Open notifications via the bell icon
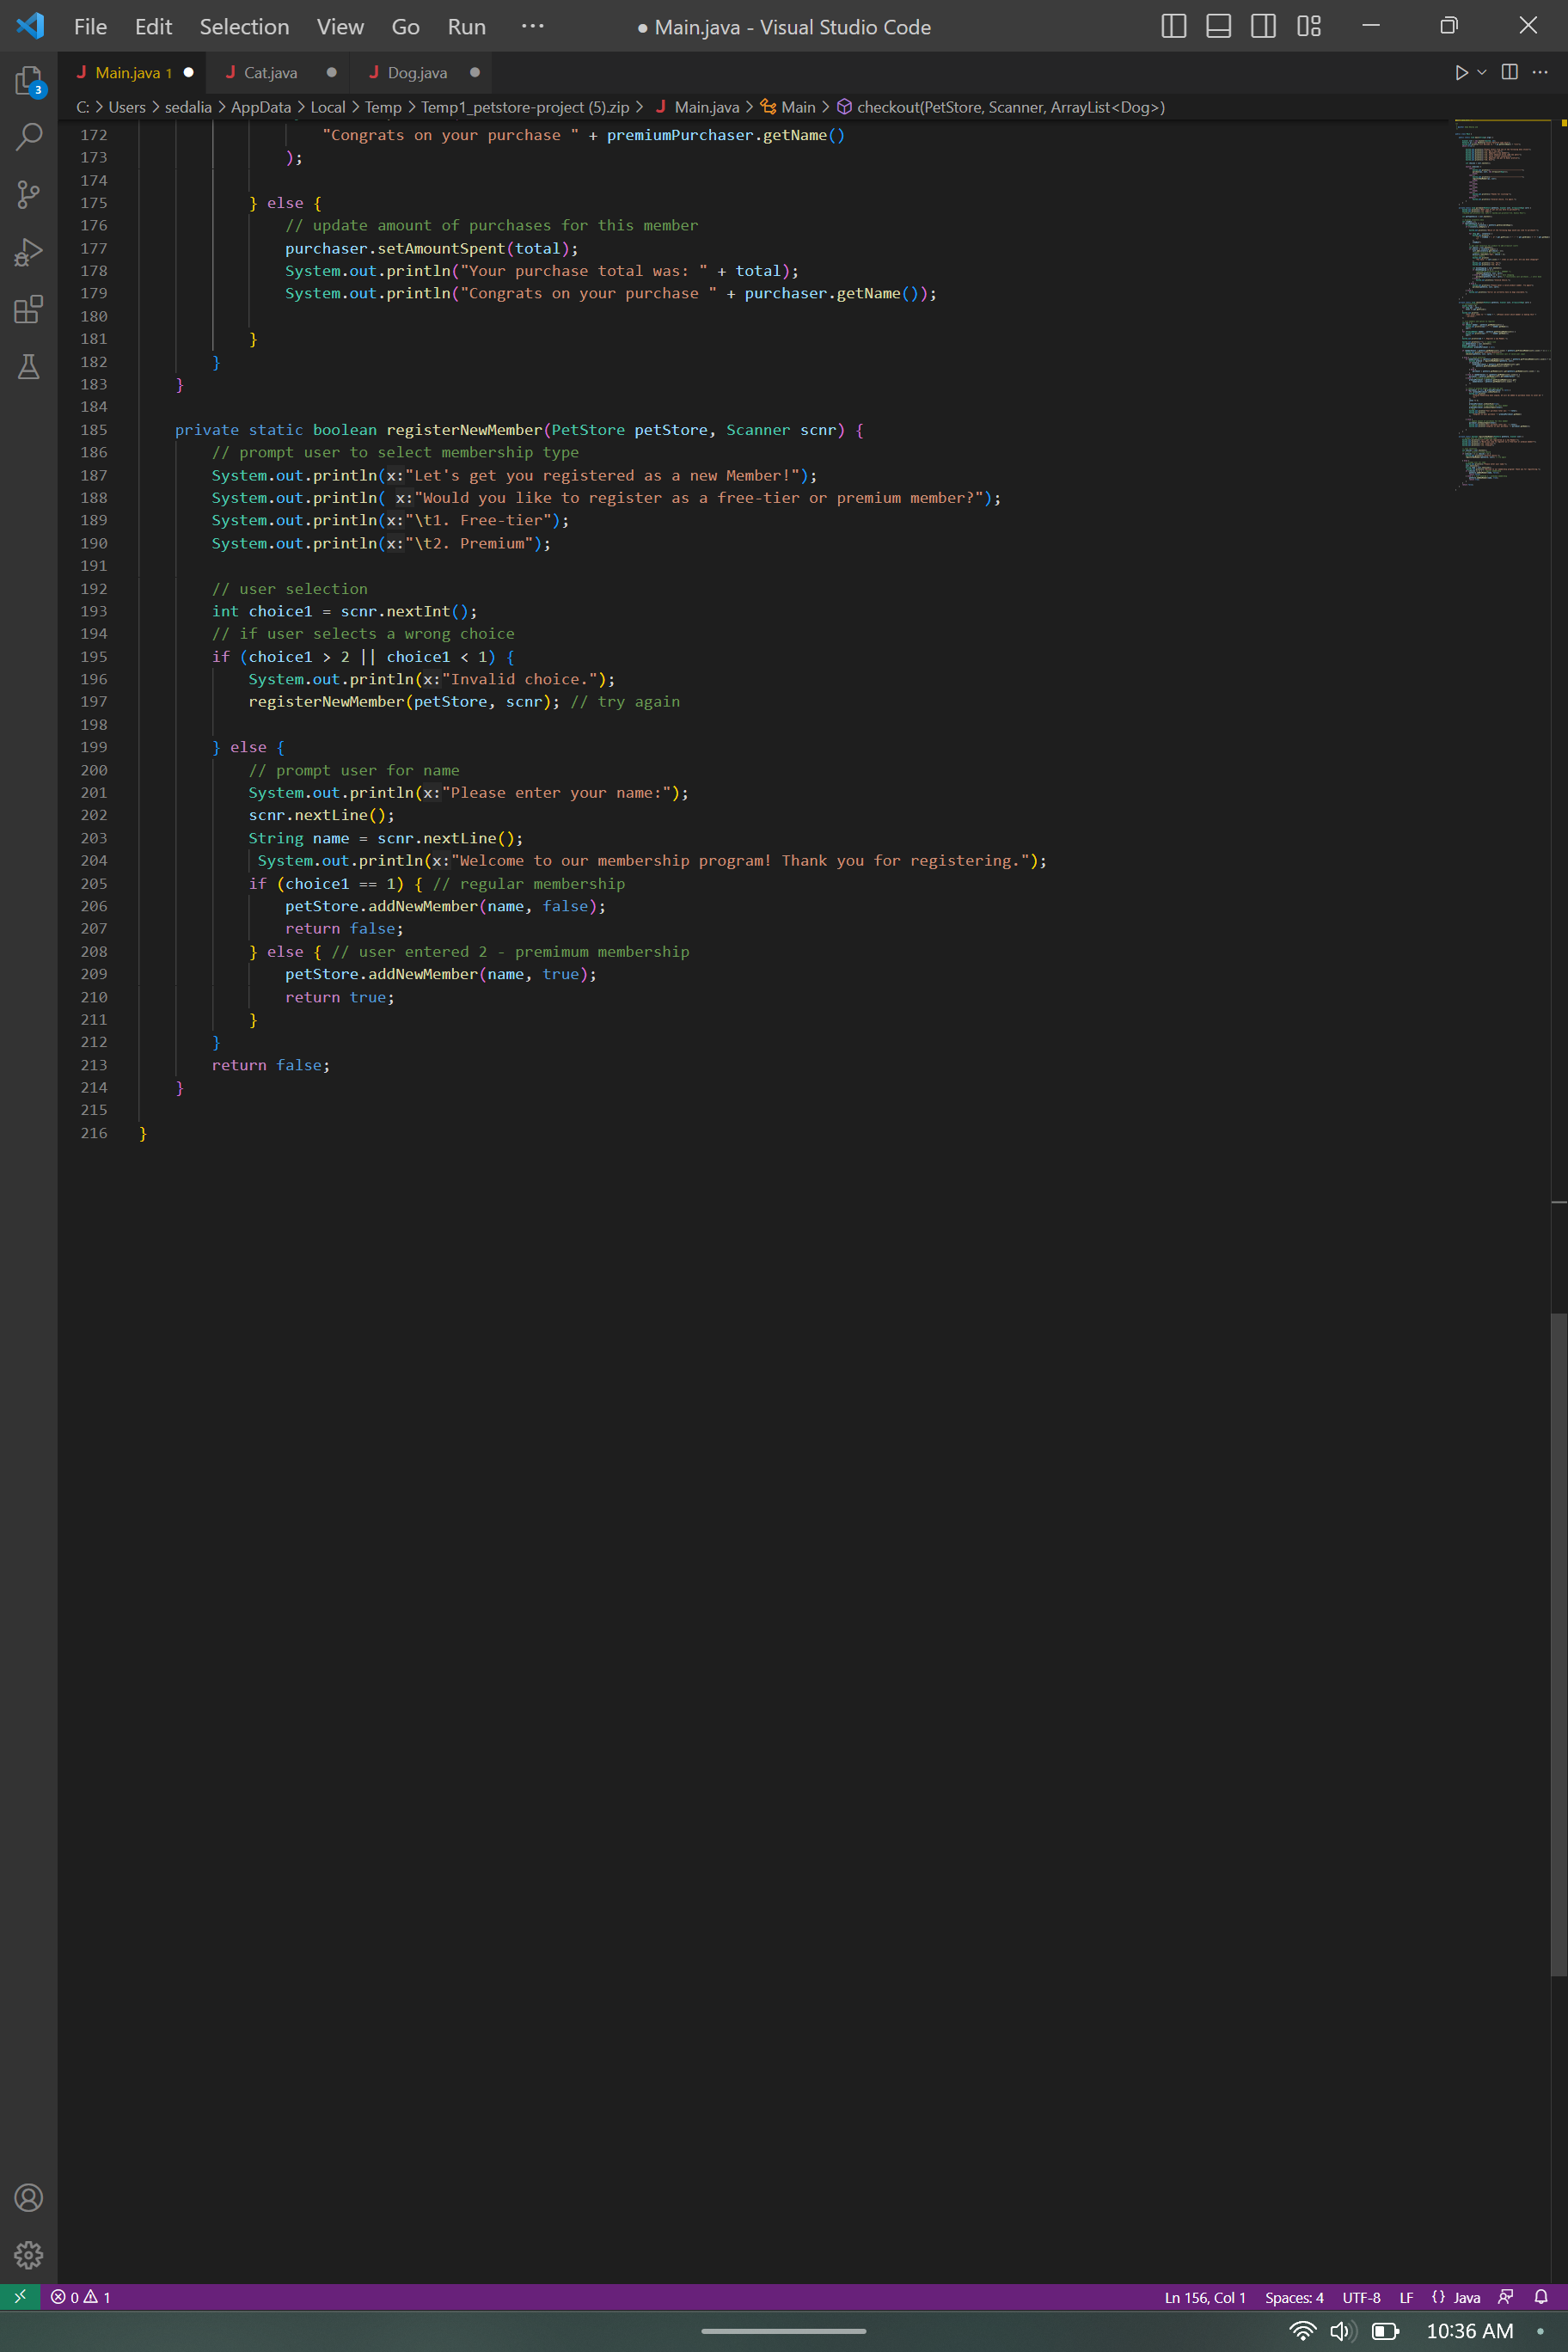 click(x=1541, y=2298)
